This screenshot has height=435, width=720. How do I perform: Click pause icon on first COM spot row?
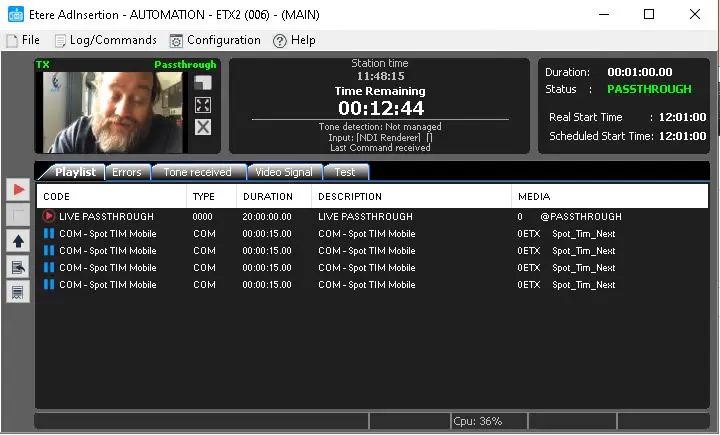point(48,234)
